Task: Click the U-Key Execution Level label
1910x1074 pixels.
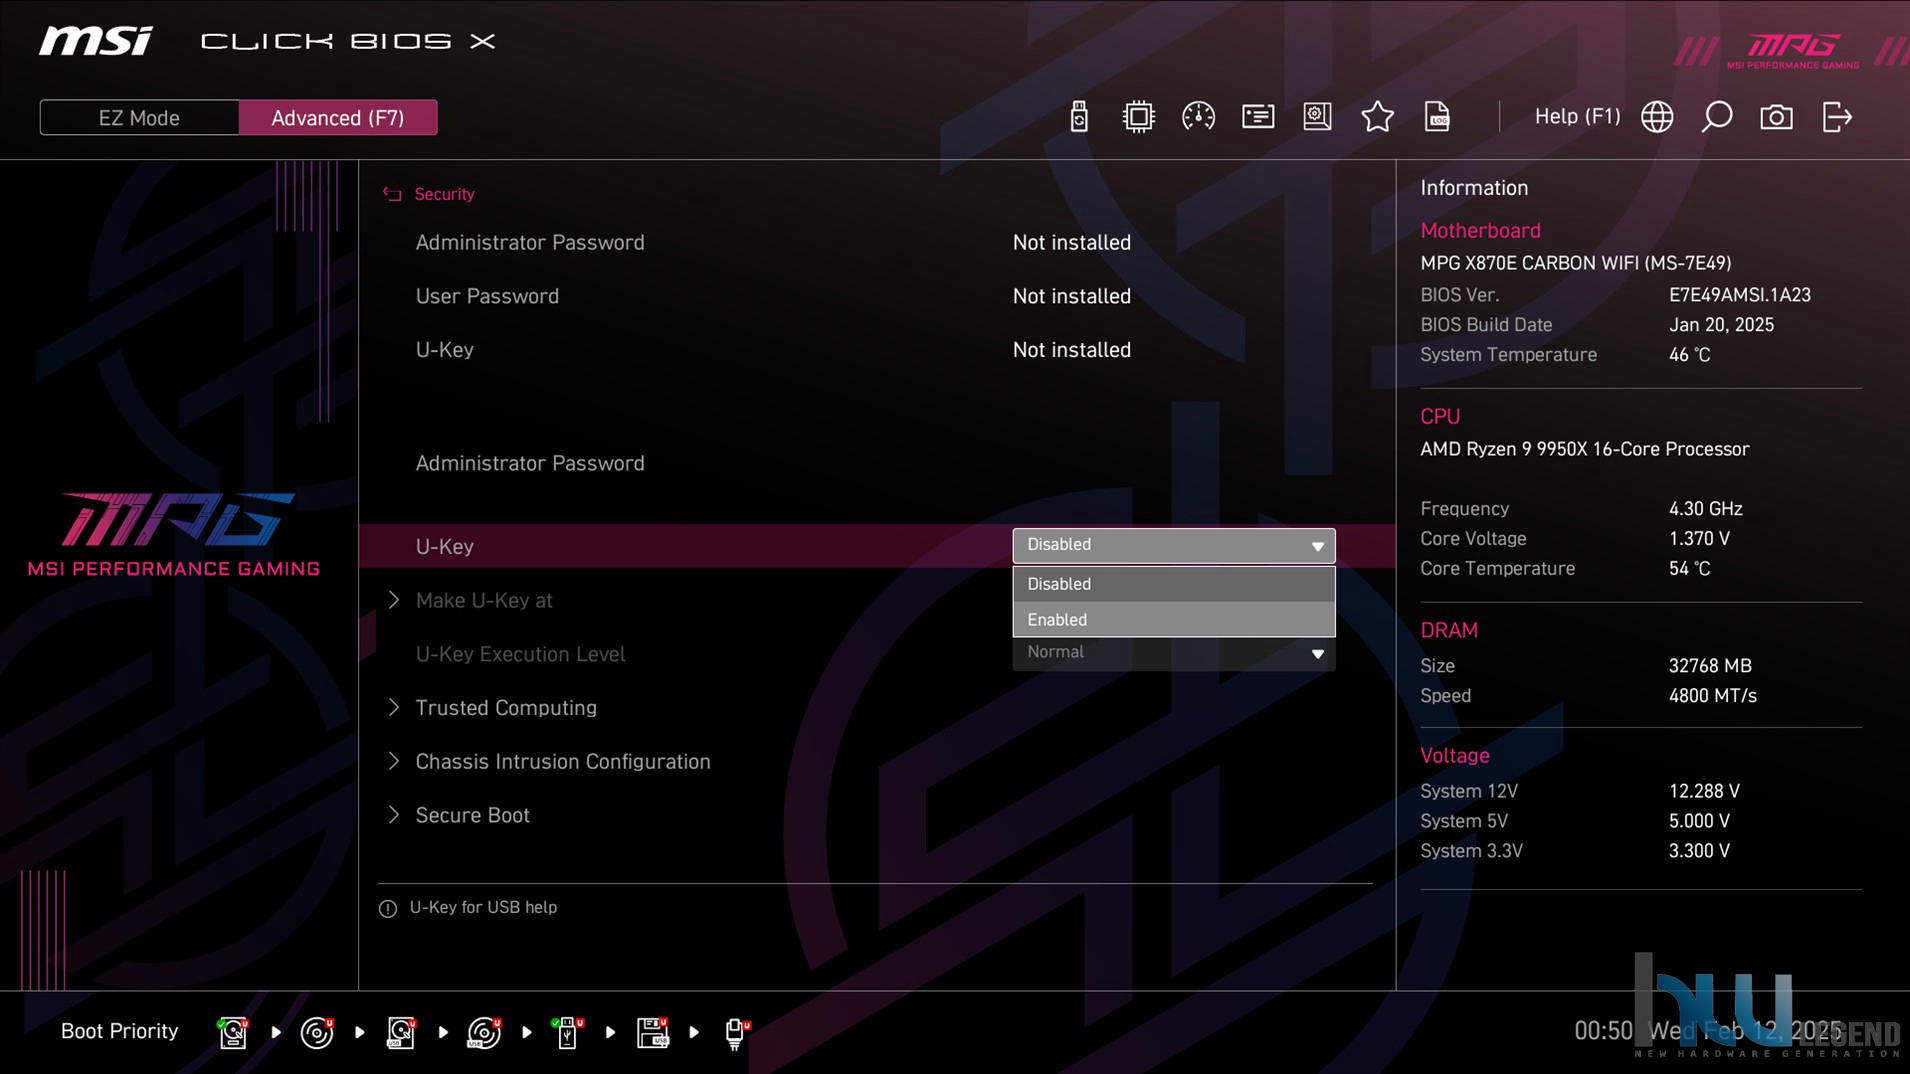Action: click(520, 654)
